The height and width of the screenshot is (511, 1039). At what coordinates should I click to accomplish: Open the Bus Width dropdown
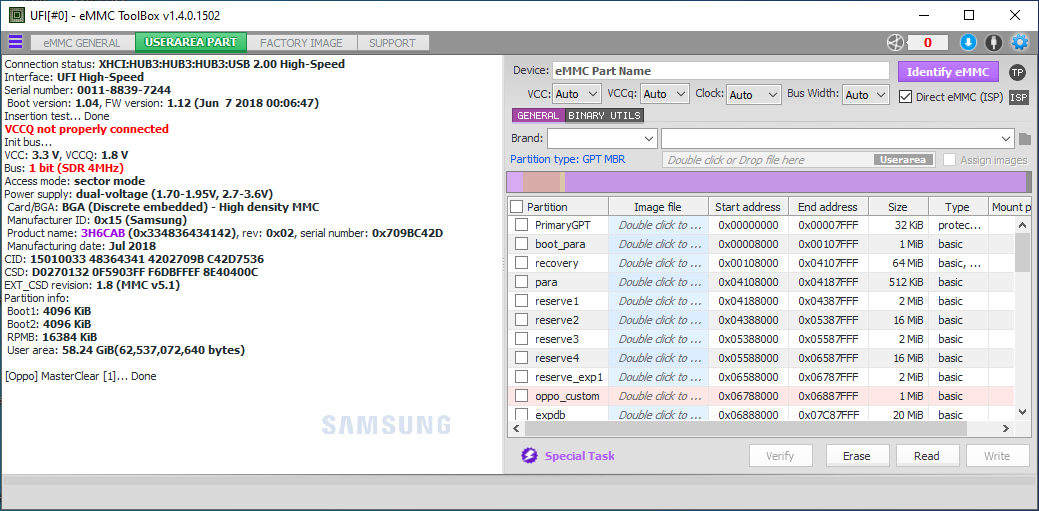point(865,95)
